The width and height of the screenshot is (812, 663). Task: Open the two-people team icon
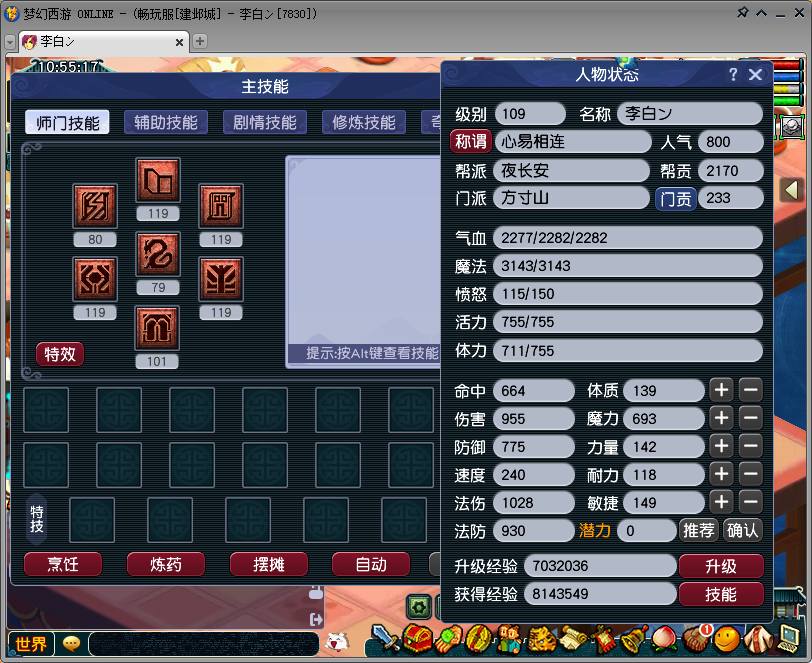tap(511, 638)
